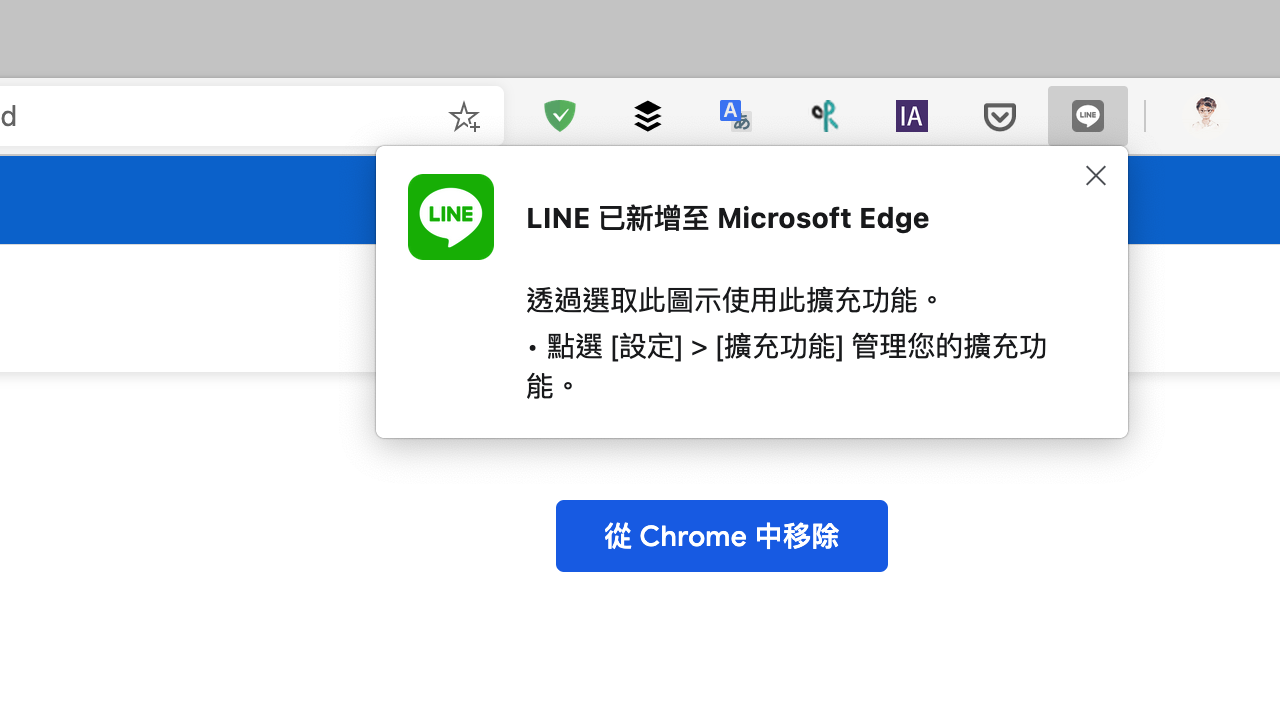The image size is (1280, 720).
Task: Select the heading LINE 已新增至 Microsoft Edge
Action: [728, 218]
